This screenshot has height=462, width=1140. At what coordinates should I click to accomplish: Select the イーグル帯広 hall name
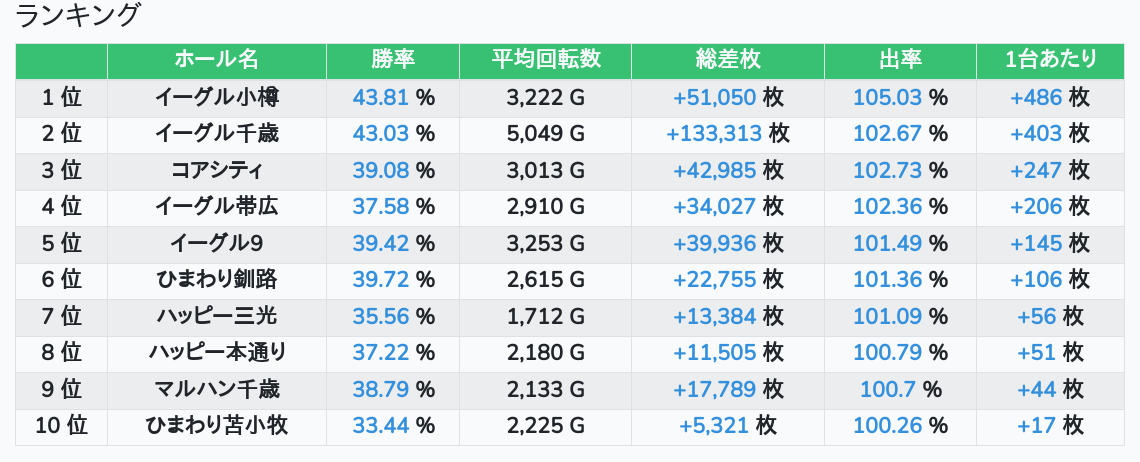pos(217,207)
